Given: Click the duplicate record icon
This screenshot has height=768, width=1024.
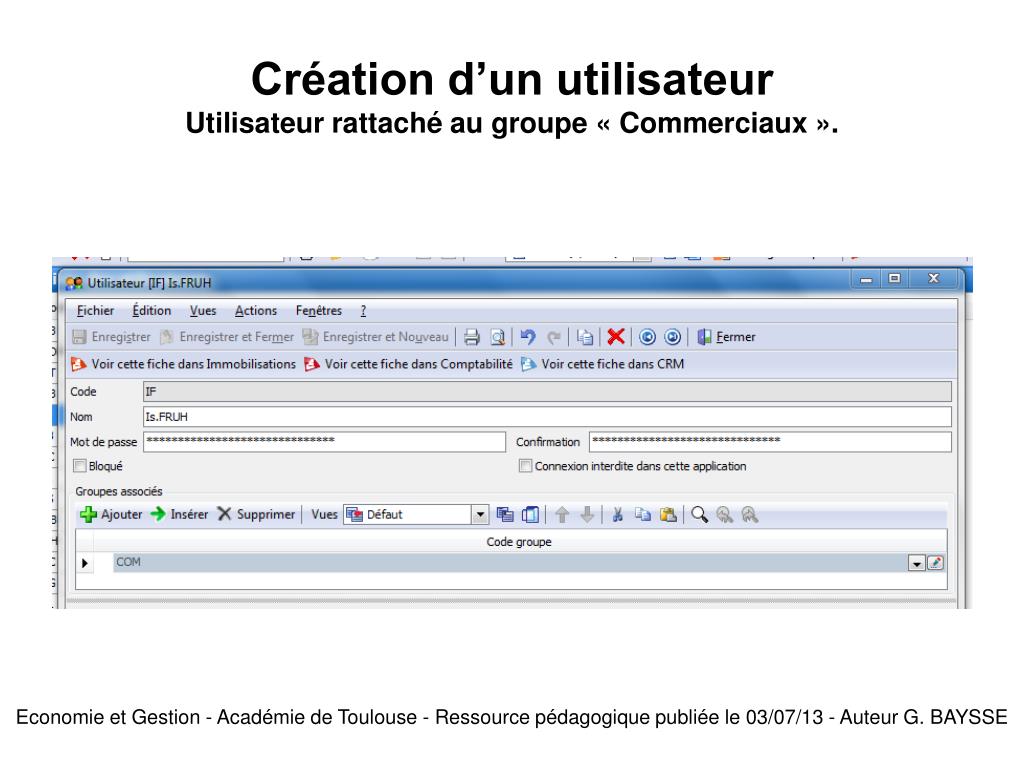Looking at the screenshot, I should click(x=584, y=337).
